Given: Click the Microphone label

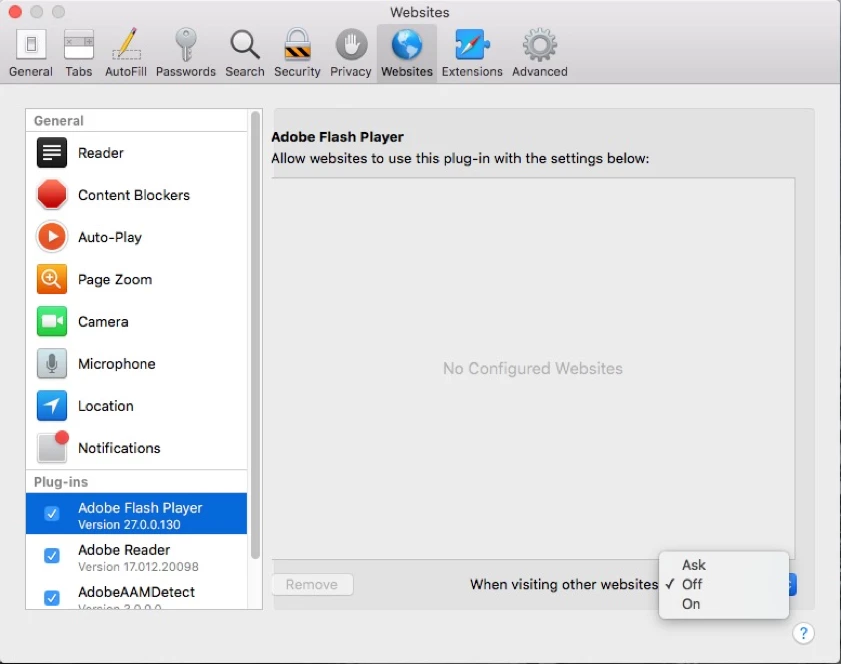Looking at the screenshot, I should click(116, 364).
